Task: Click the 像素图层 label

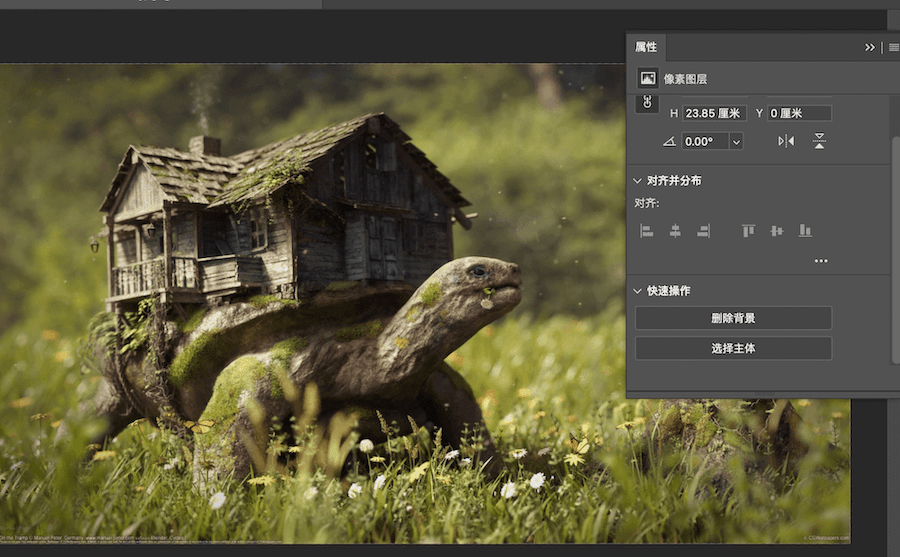Action: (x=685, y=79)
